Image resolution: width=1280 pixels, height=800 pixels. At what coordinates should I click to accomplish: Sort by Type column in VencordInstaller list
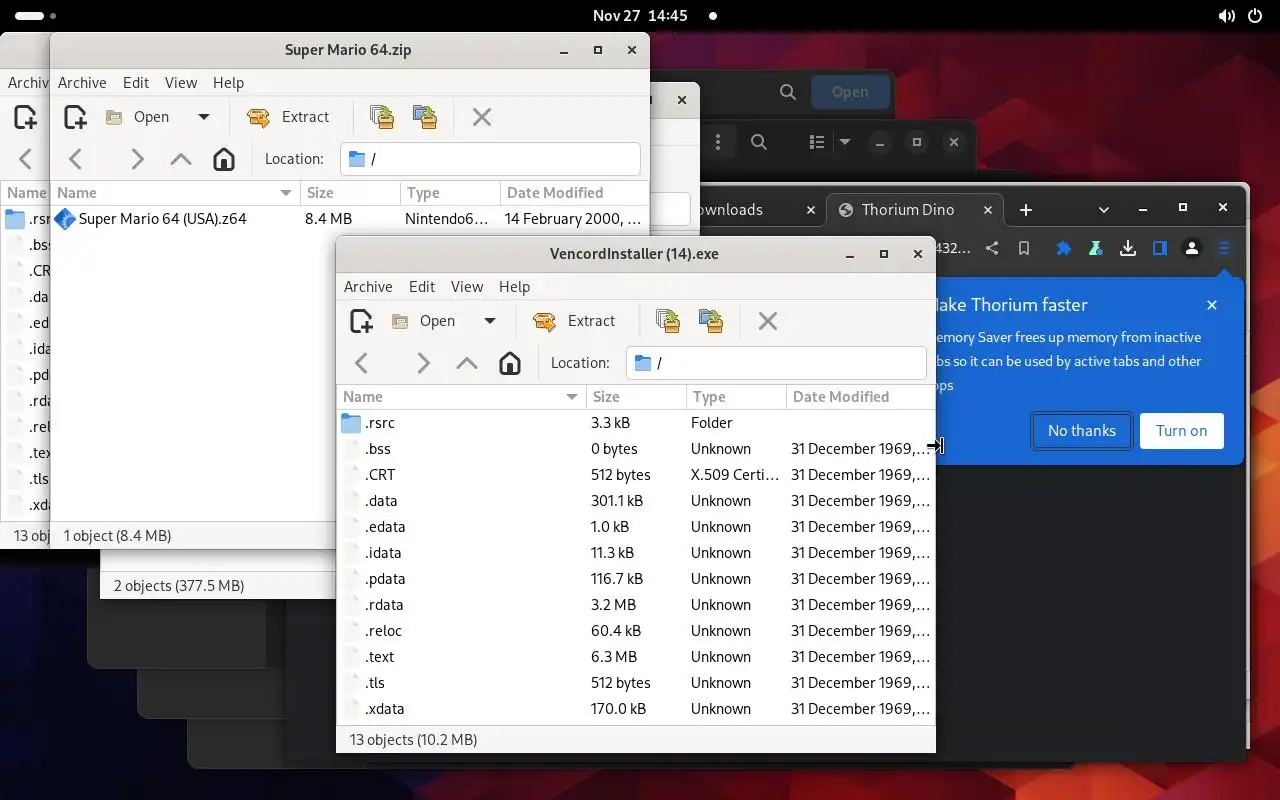coord(736,397)
